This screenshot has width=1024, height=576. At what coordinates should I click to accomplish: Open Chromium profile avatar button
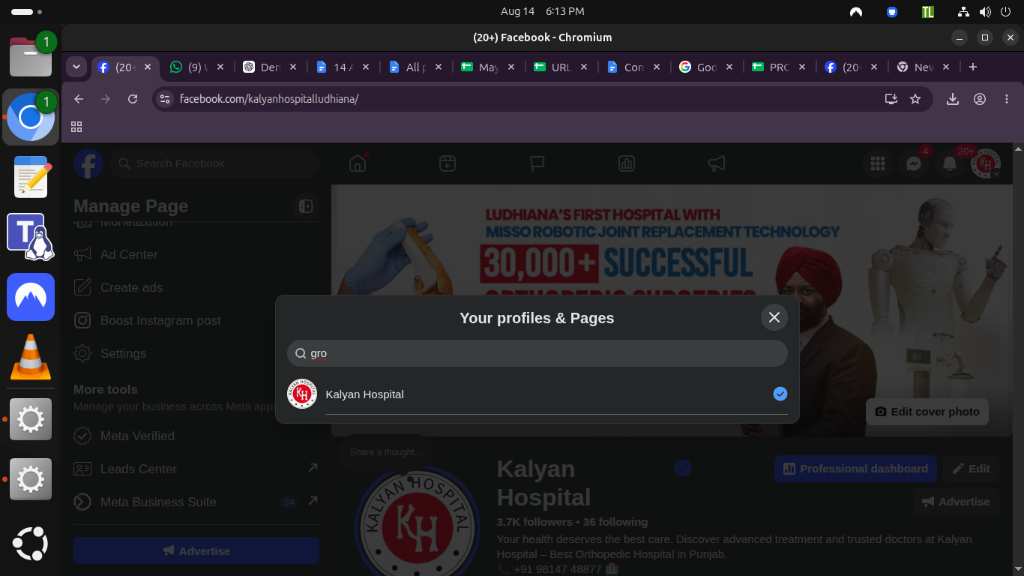[980, 99]
